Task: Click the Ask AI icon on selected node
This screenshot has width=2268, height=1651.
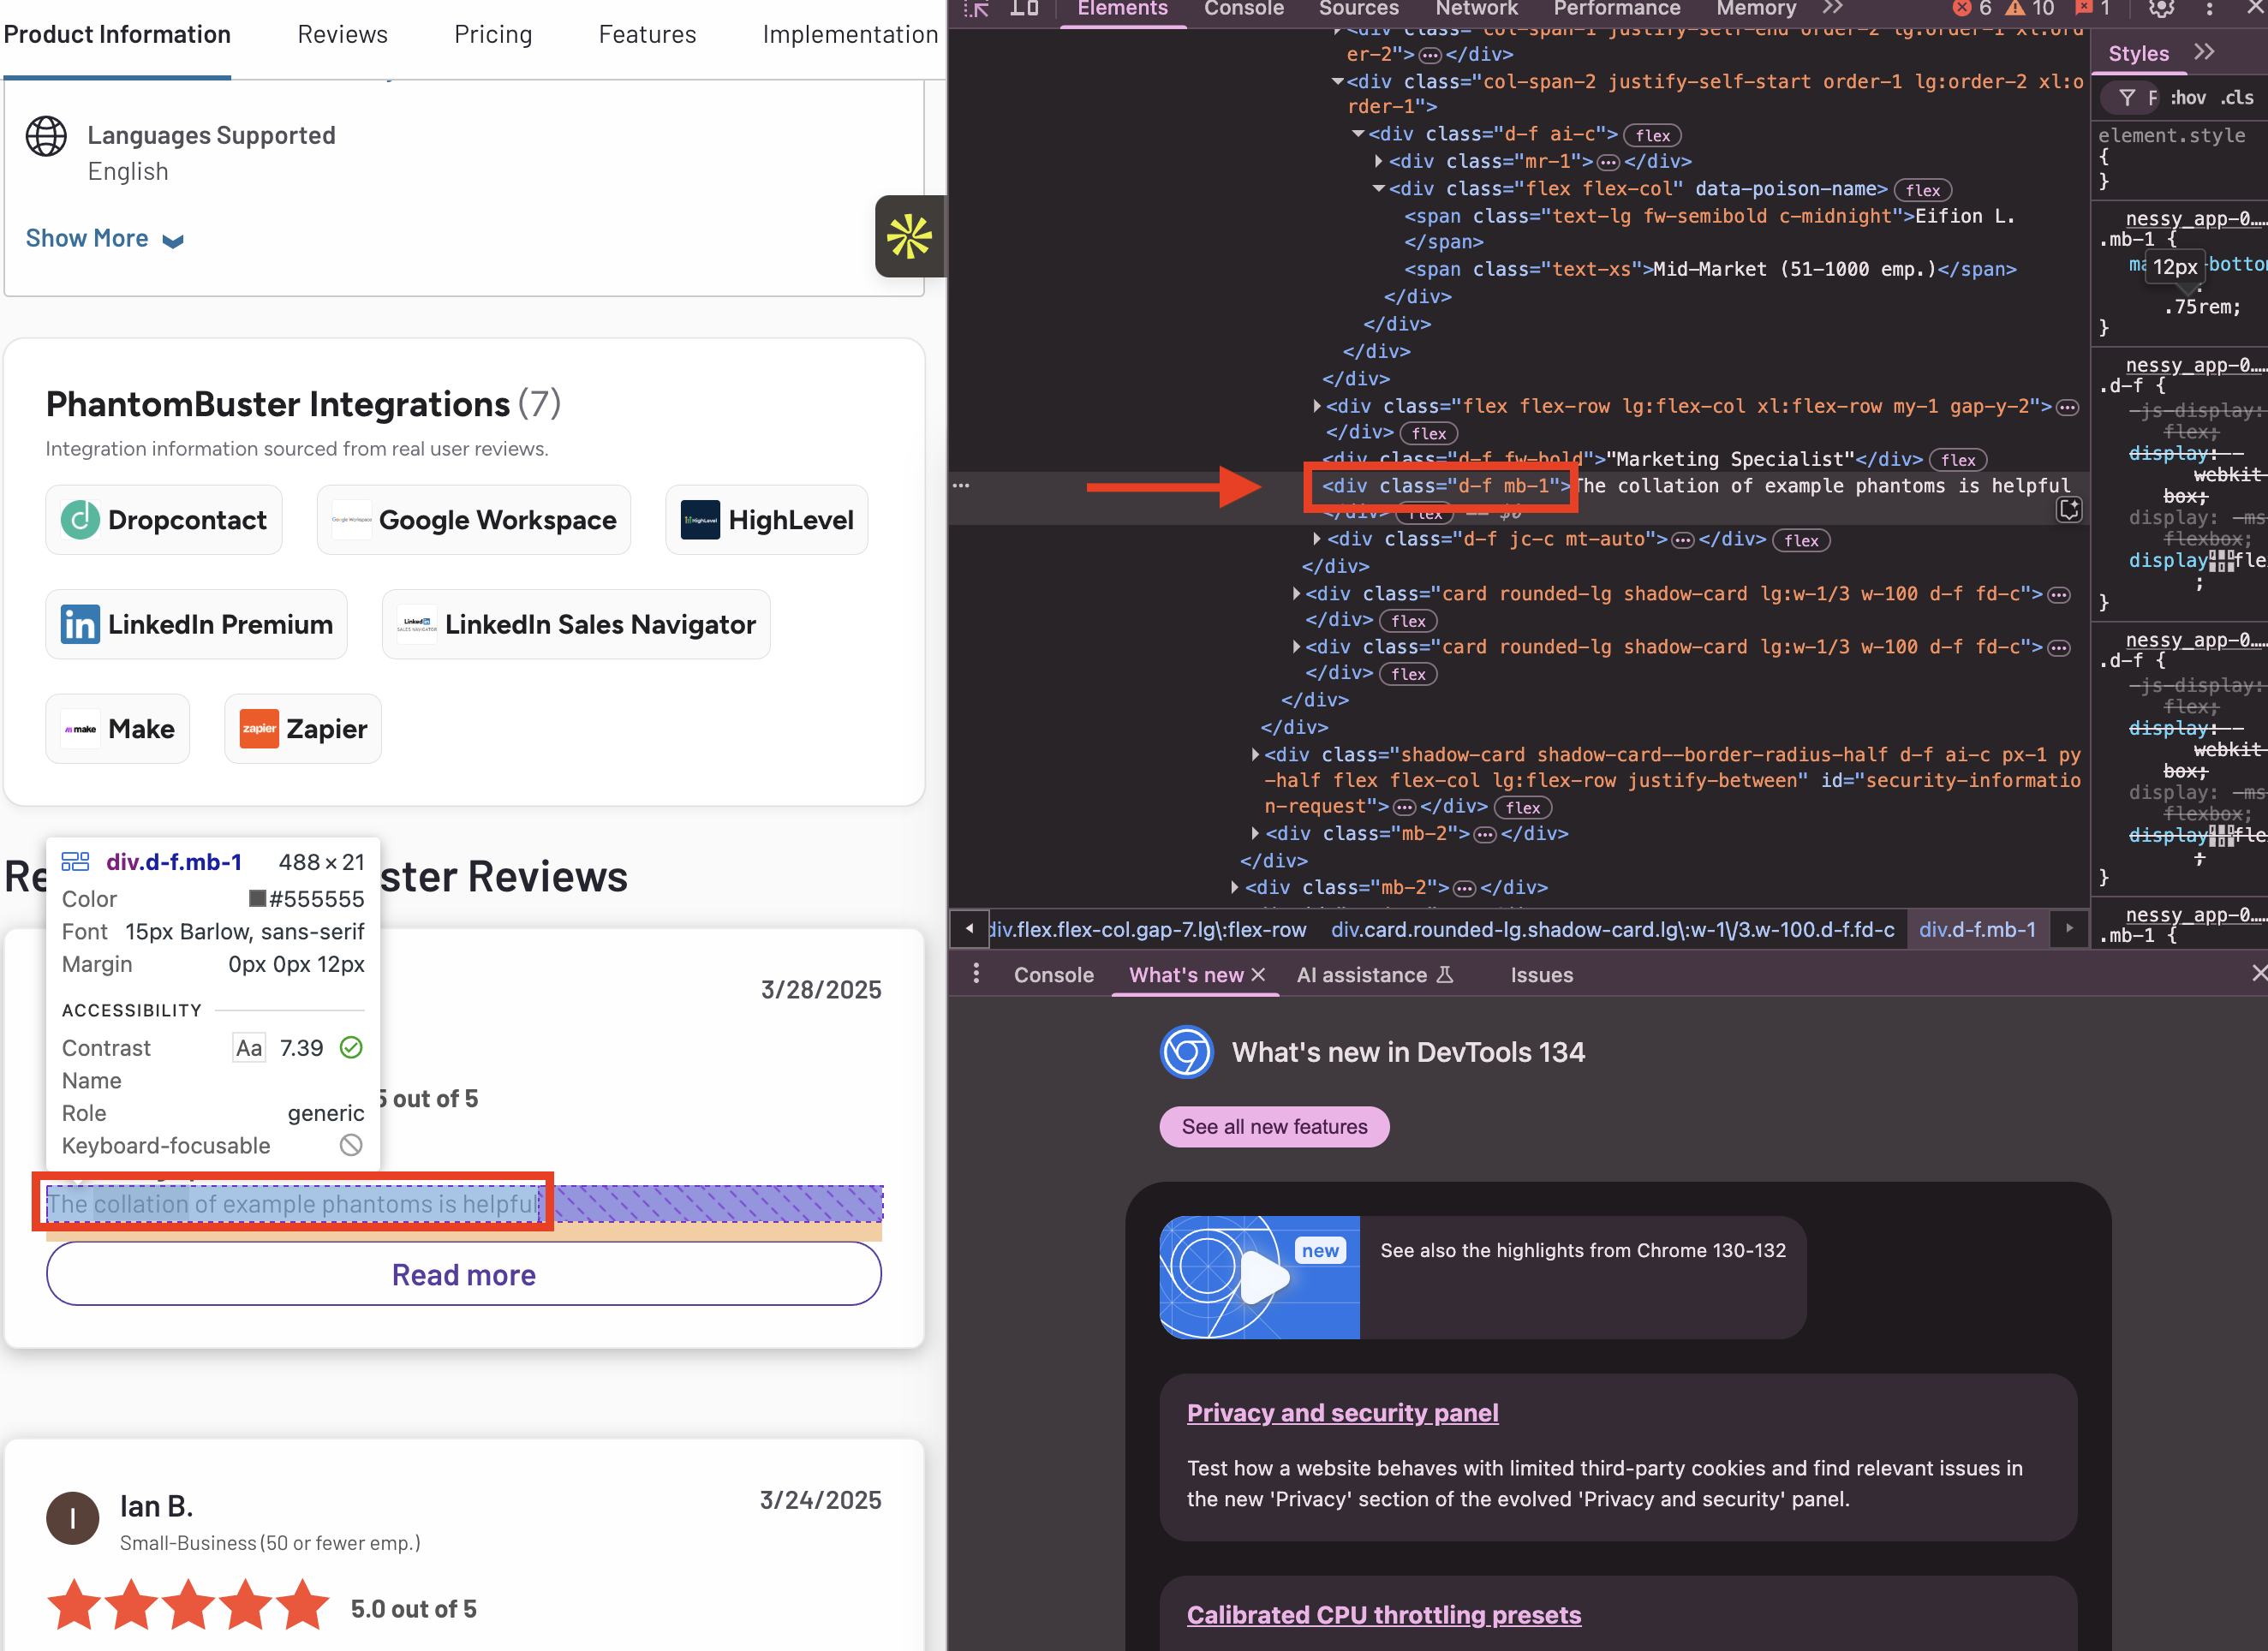Action: click(x=2069, y=510)
